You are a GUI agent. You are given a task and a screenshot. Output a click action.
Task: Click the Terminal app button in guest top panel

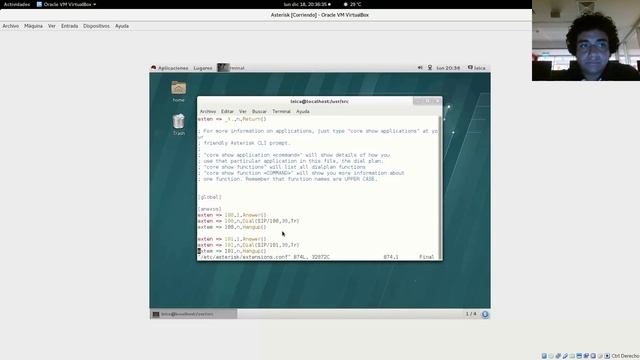click(x=231, y=68)
